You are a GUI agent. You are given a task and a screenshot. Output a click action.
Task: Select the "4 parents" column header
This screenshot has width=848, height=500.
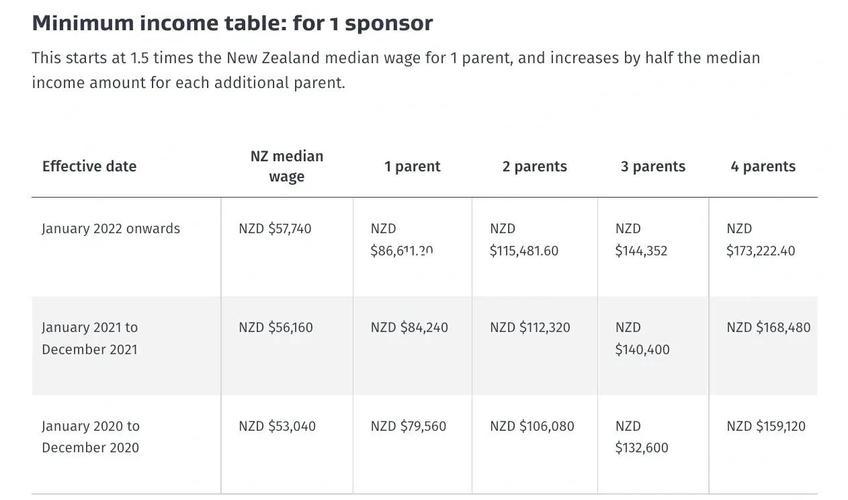pos(763,166)
